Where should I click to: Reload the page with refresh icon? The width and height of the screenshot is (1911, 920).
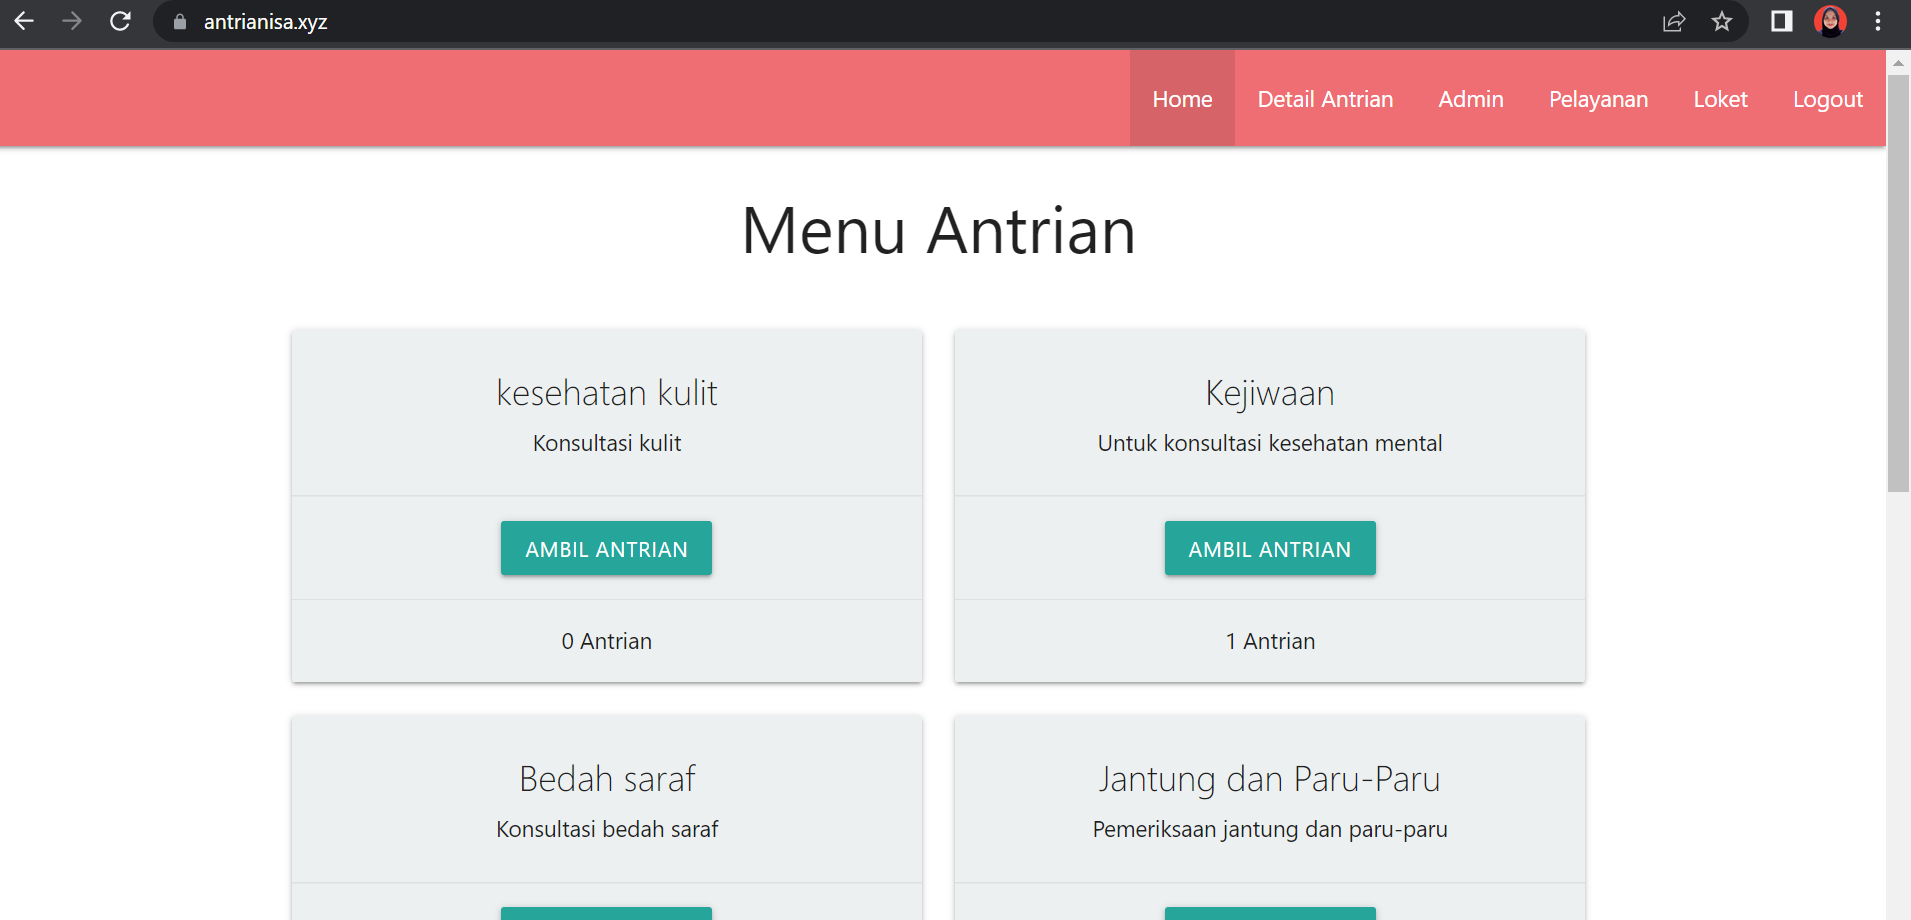pos(120,21)
